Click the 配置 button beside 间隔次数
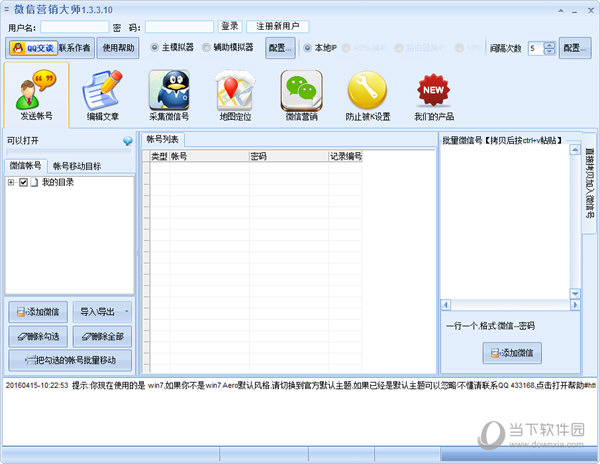This screenshot has height=464, width=600. tap(575, 48)
